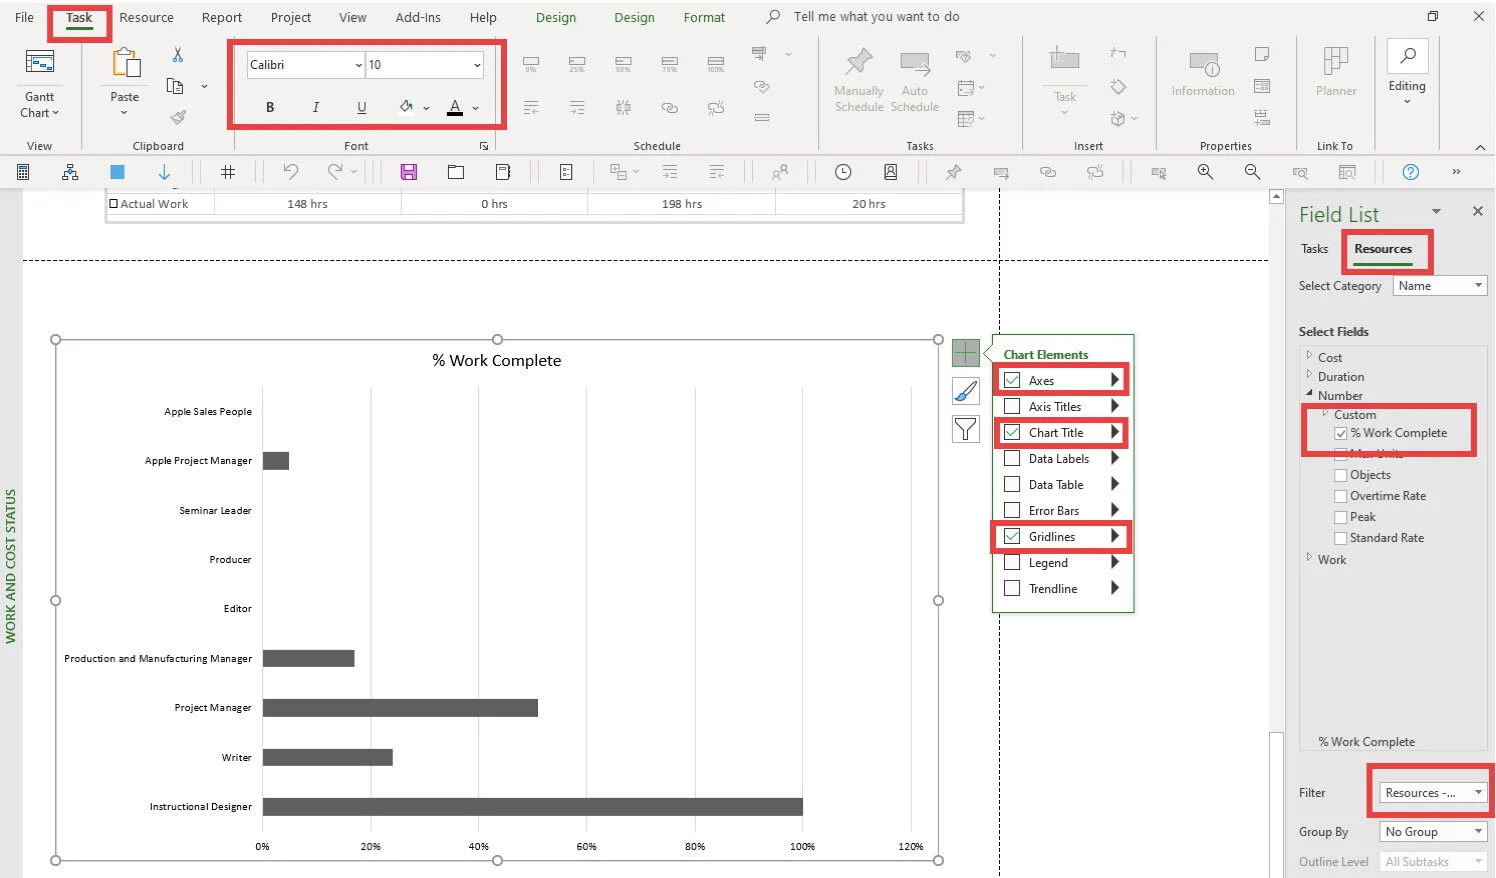
Task: Click the grid hash icon in toolbar
Action: point(228,172)
